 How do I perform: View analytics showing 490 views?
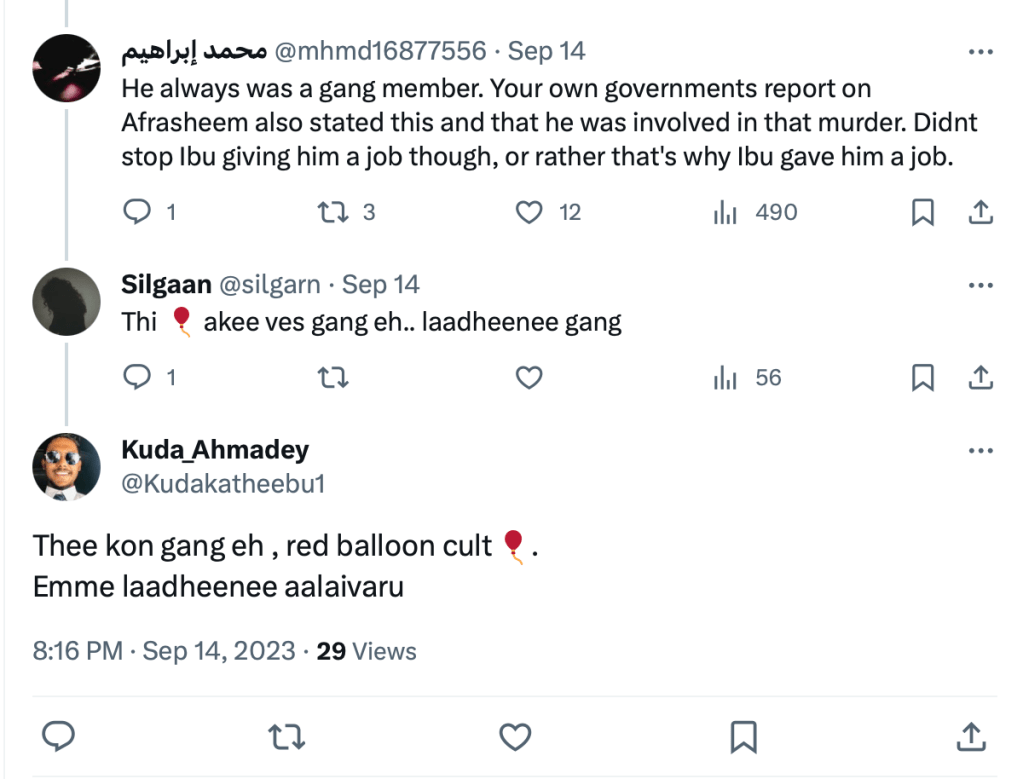(725, 212)
